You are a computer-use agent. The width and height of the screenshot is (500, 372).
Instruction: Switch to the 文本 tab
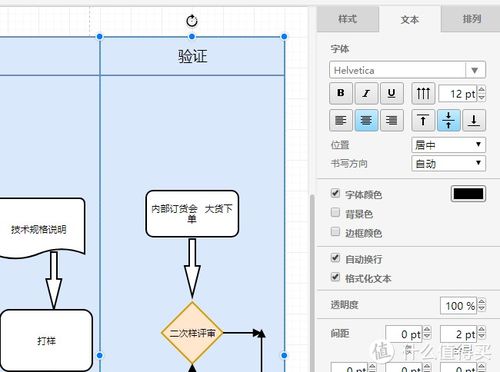410,20
